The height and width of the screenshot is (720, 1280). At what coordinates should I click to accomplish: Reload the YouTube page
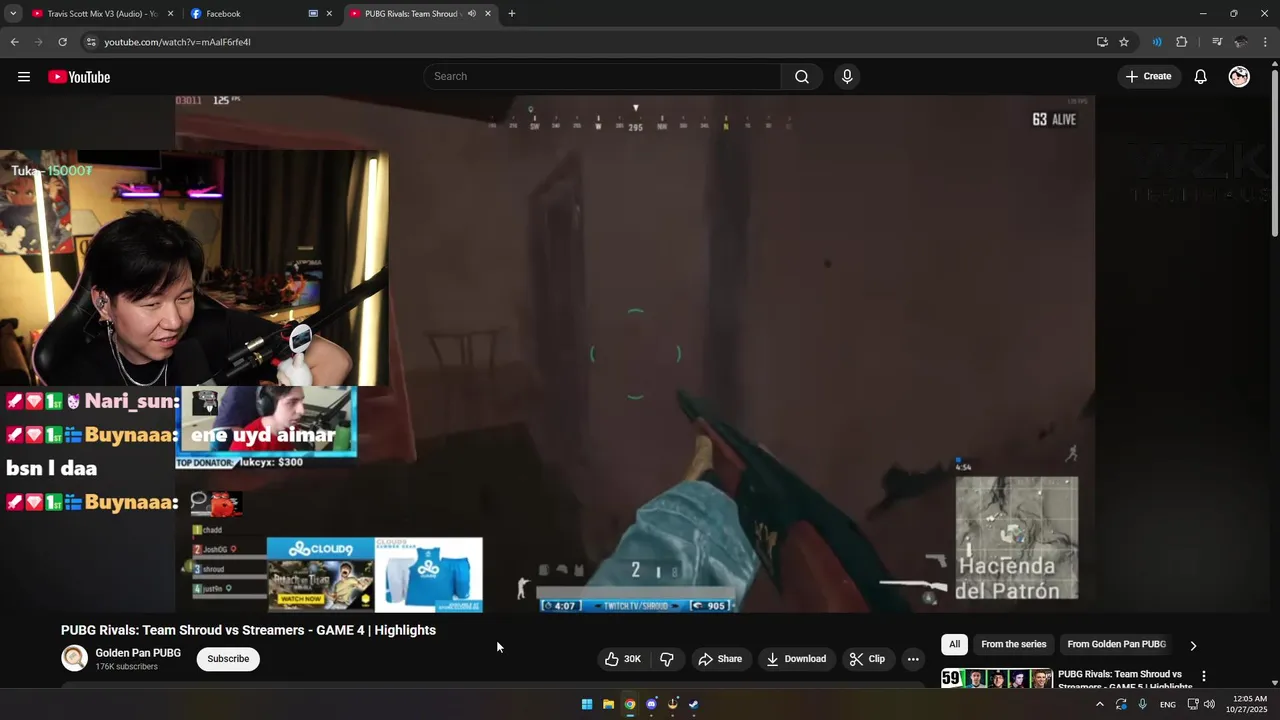click(62, 42)
